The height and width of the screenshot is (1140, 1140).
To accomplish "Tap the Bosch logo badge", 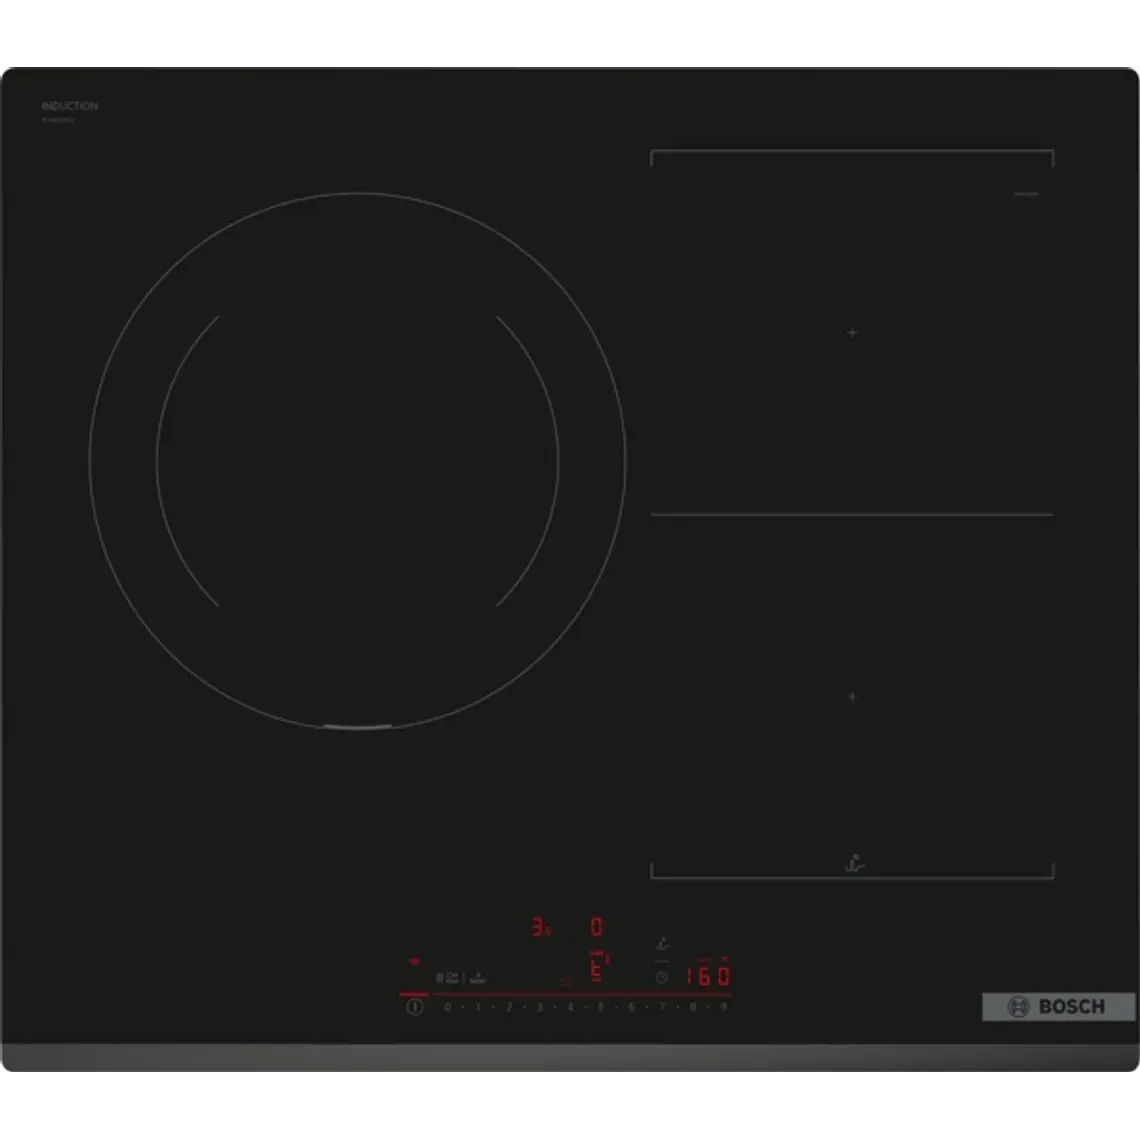I will pos(1058,1007).
